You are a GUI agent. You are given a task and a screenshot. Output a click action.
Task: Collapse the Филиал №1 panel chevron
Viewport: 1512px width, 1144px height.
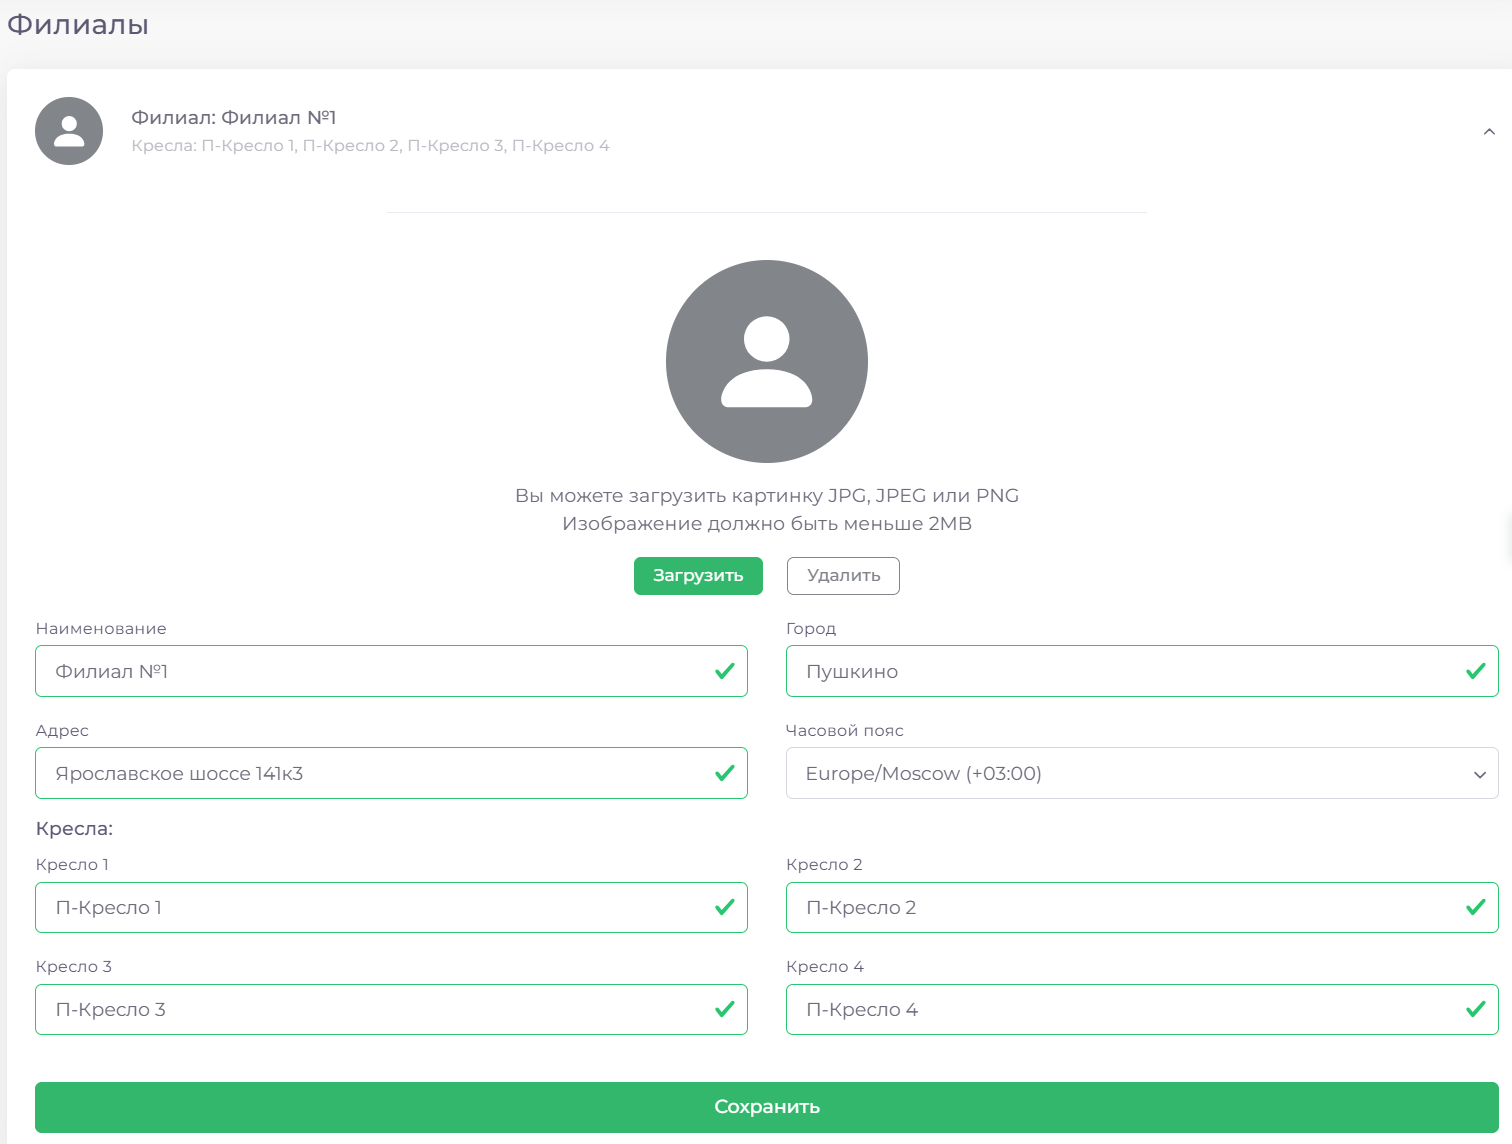(x=1489, y=131)
